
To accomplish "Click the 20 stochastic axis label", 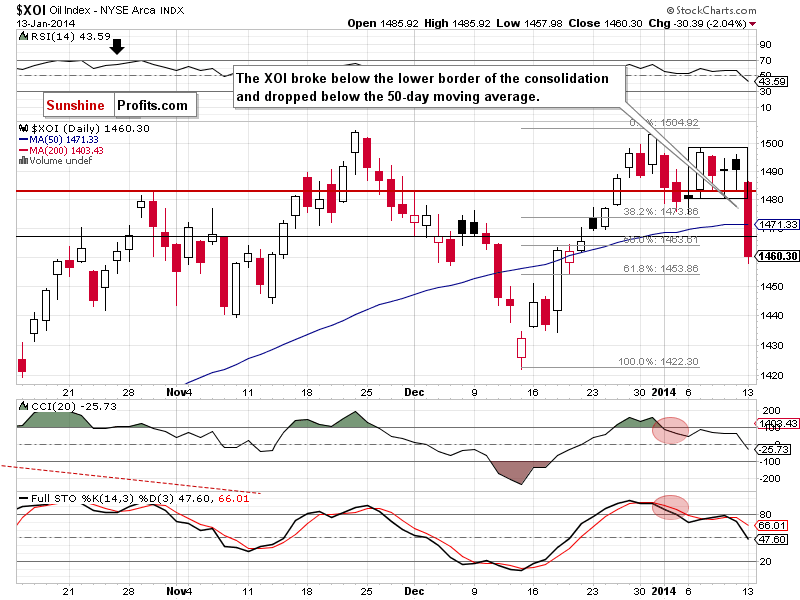I will coord(765,561).
